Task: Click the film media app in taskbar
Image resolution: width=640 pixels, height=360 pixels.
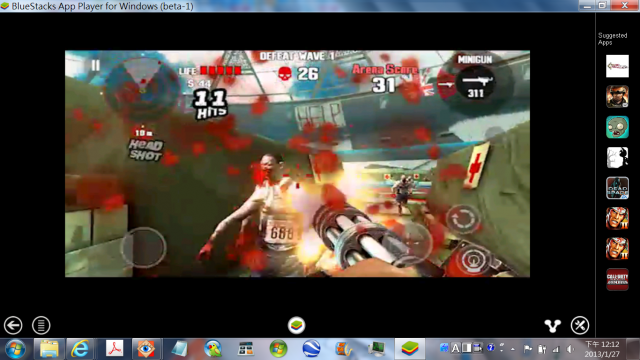Action: tap(344, 349)
